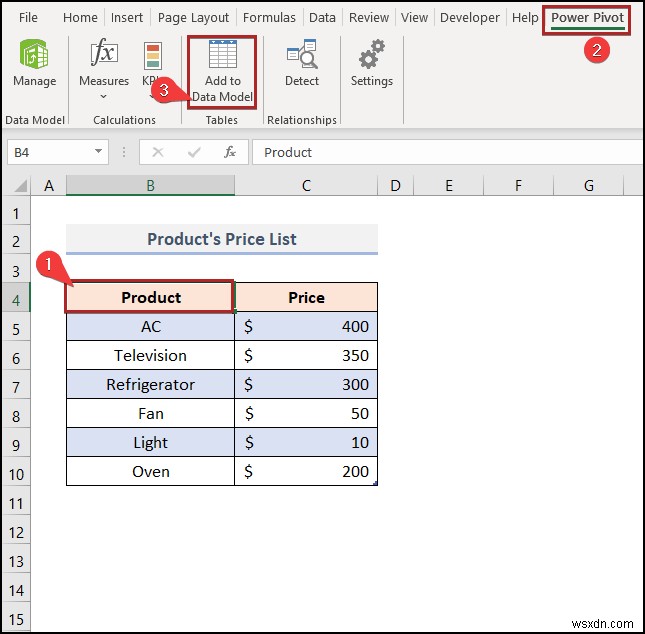Screen dimensions: 645x634
Task: Select the price cell showing 300
Action: [306, 384]
